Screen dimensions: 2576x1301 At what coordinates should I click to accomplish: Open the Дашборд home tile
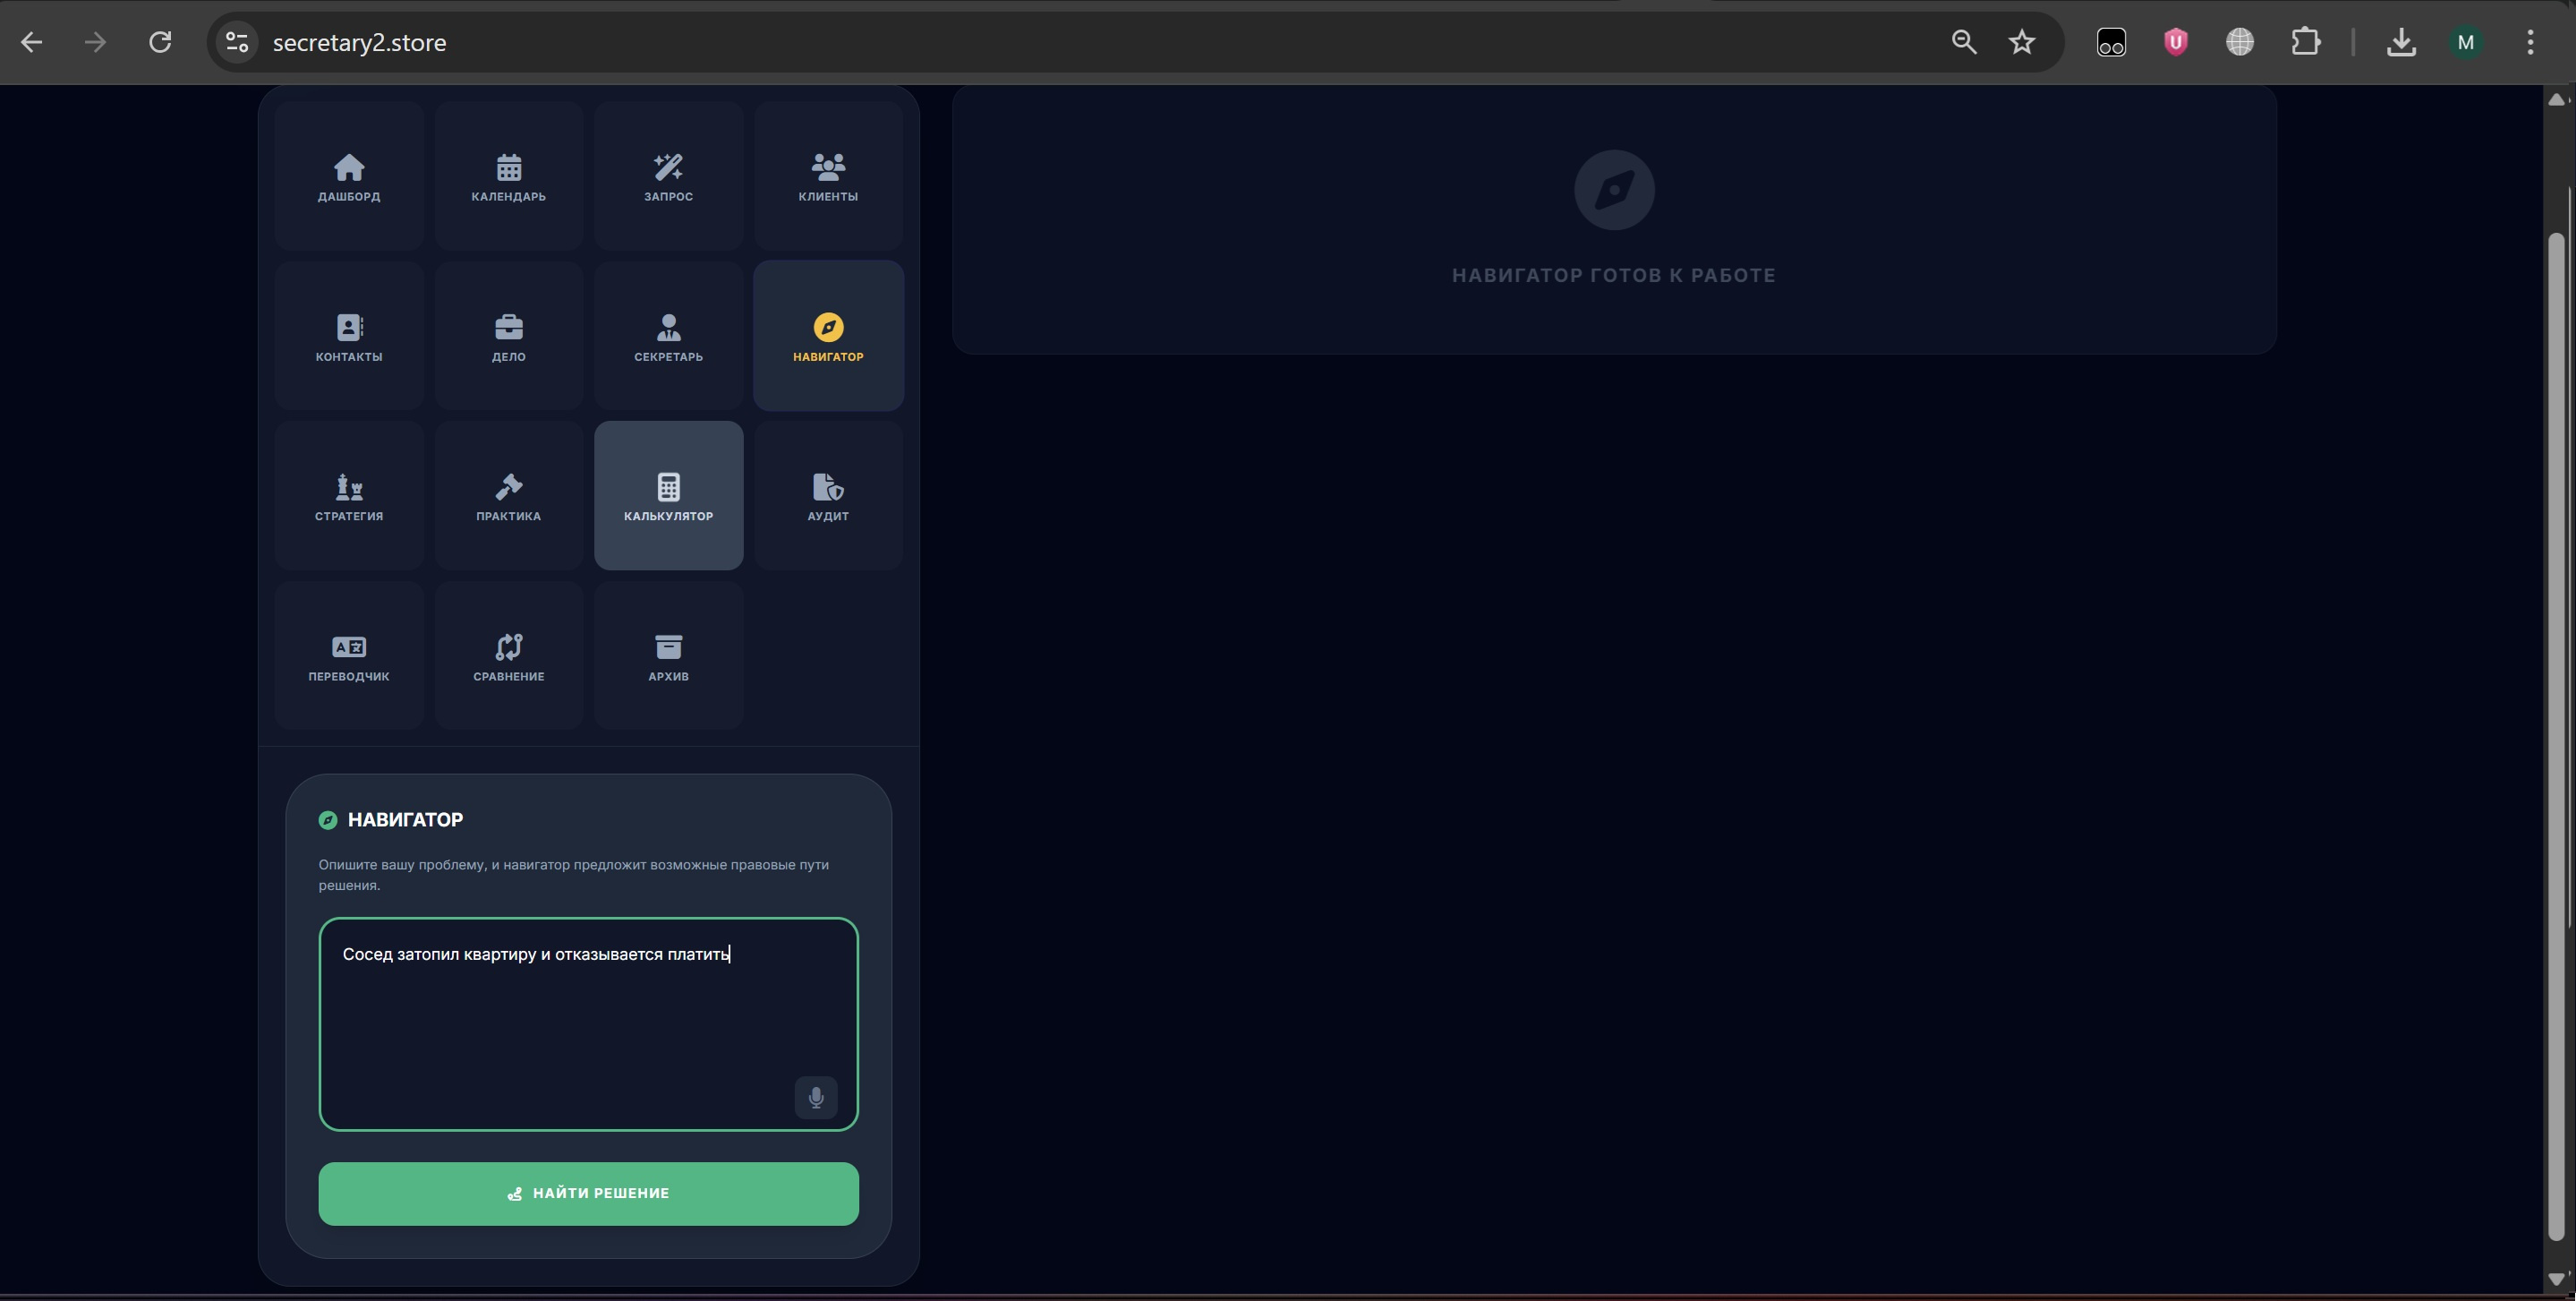click(349, 176)
